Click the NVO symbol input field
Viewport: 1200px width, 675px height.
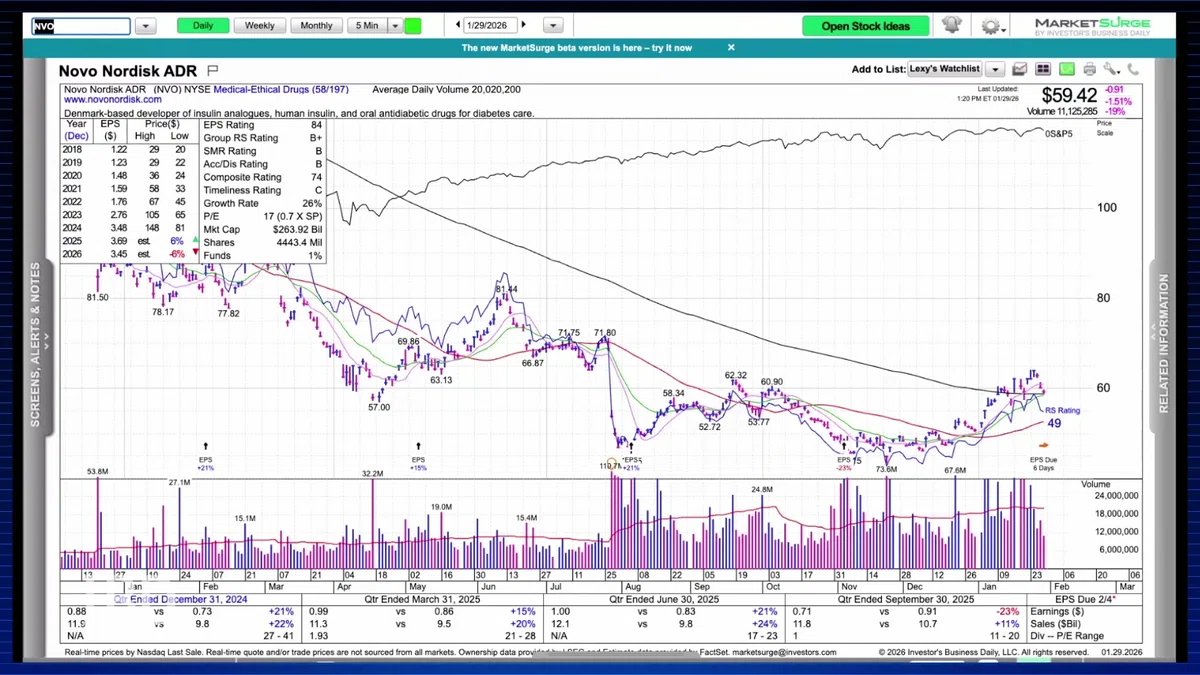pyautogui.click(x=80, y=26)
